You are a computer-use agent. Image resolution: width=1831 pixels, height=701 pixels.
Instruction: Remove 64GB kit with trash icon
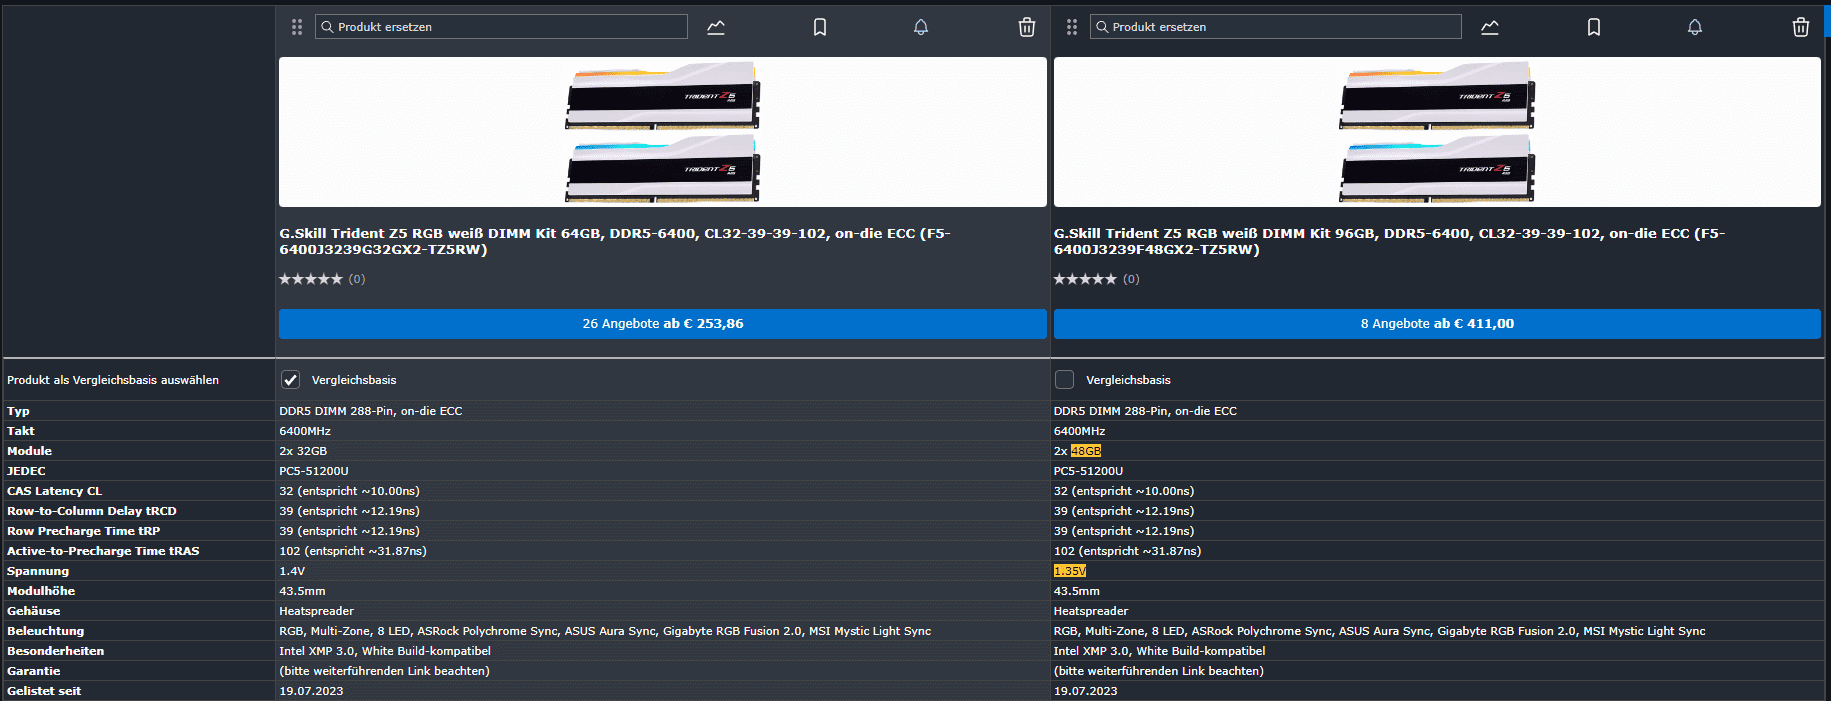click(x=1027, y=27)
